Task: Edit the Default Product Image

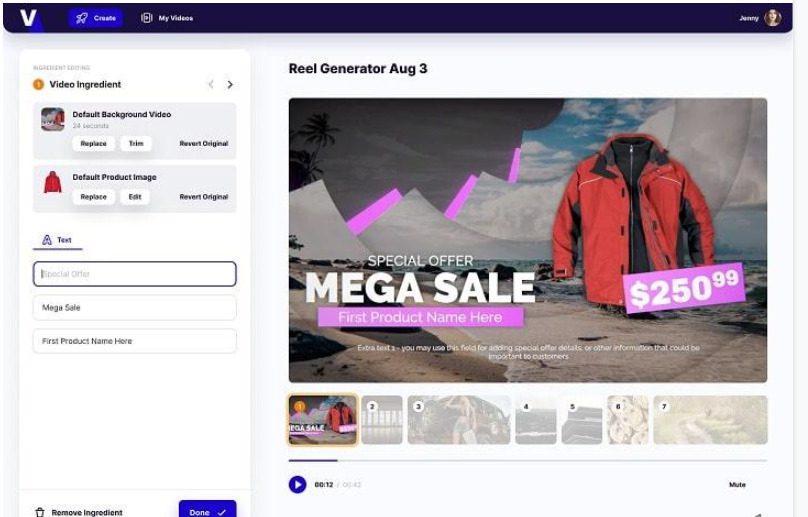Action: pos(135,197)
